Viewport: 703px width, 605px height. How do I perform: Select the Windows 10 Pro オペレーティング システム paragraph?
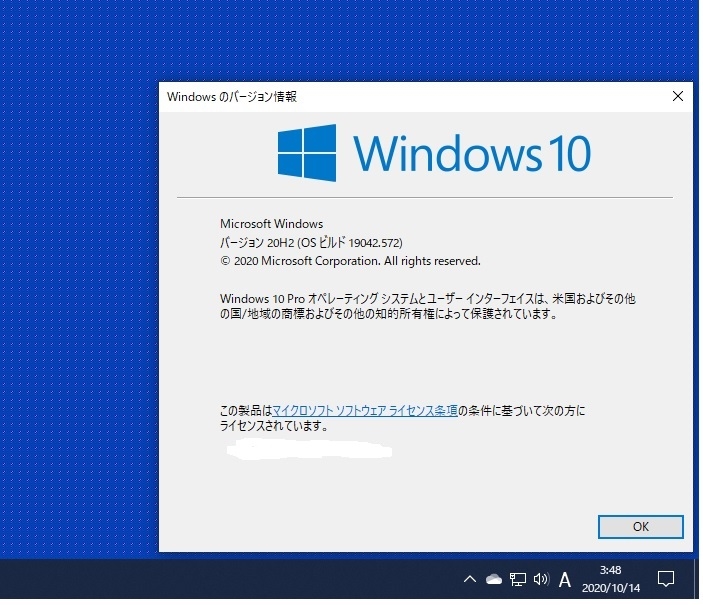click(428, 306)
